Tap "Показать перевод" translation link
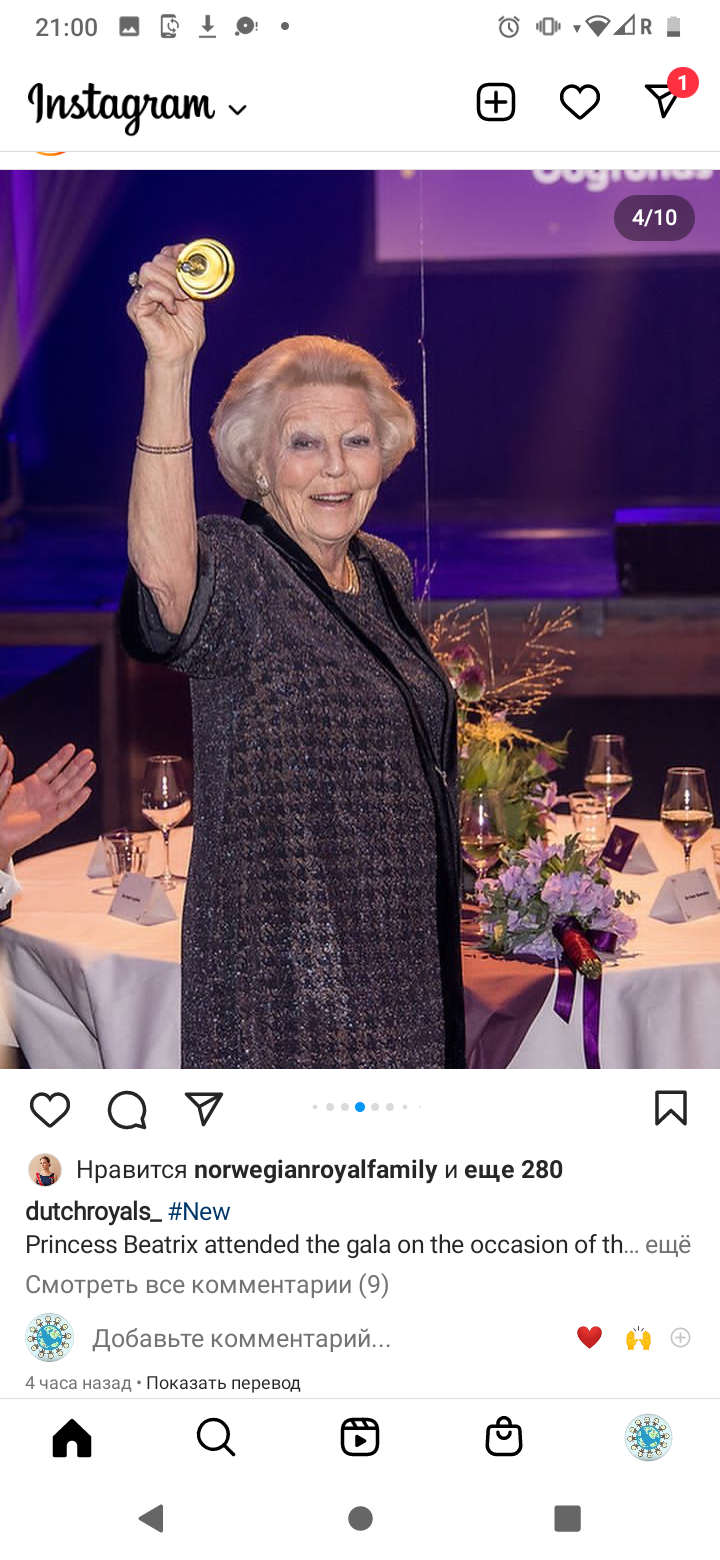 click(223, 1382)
